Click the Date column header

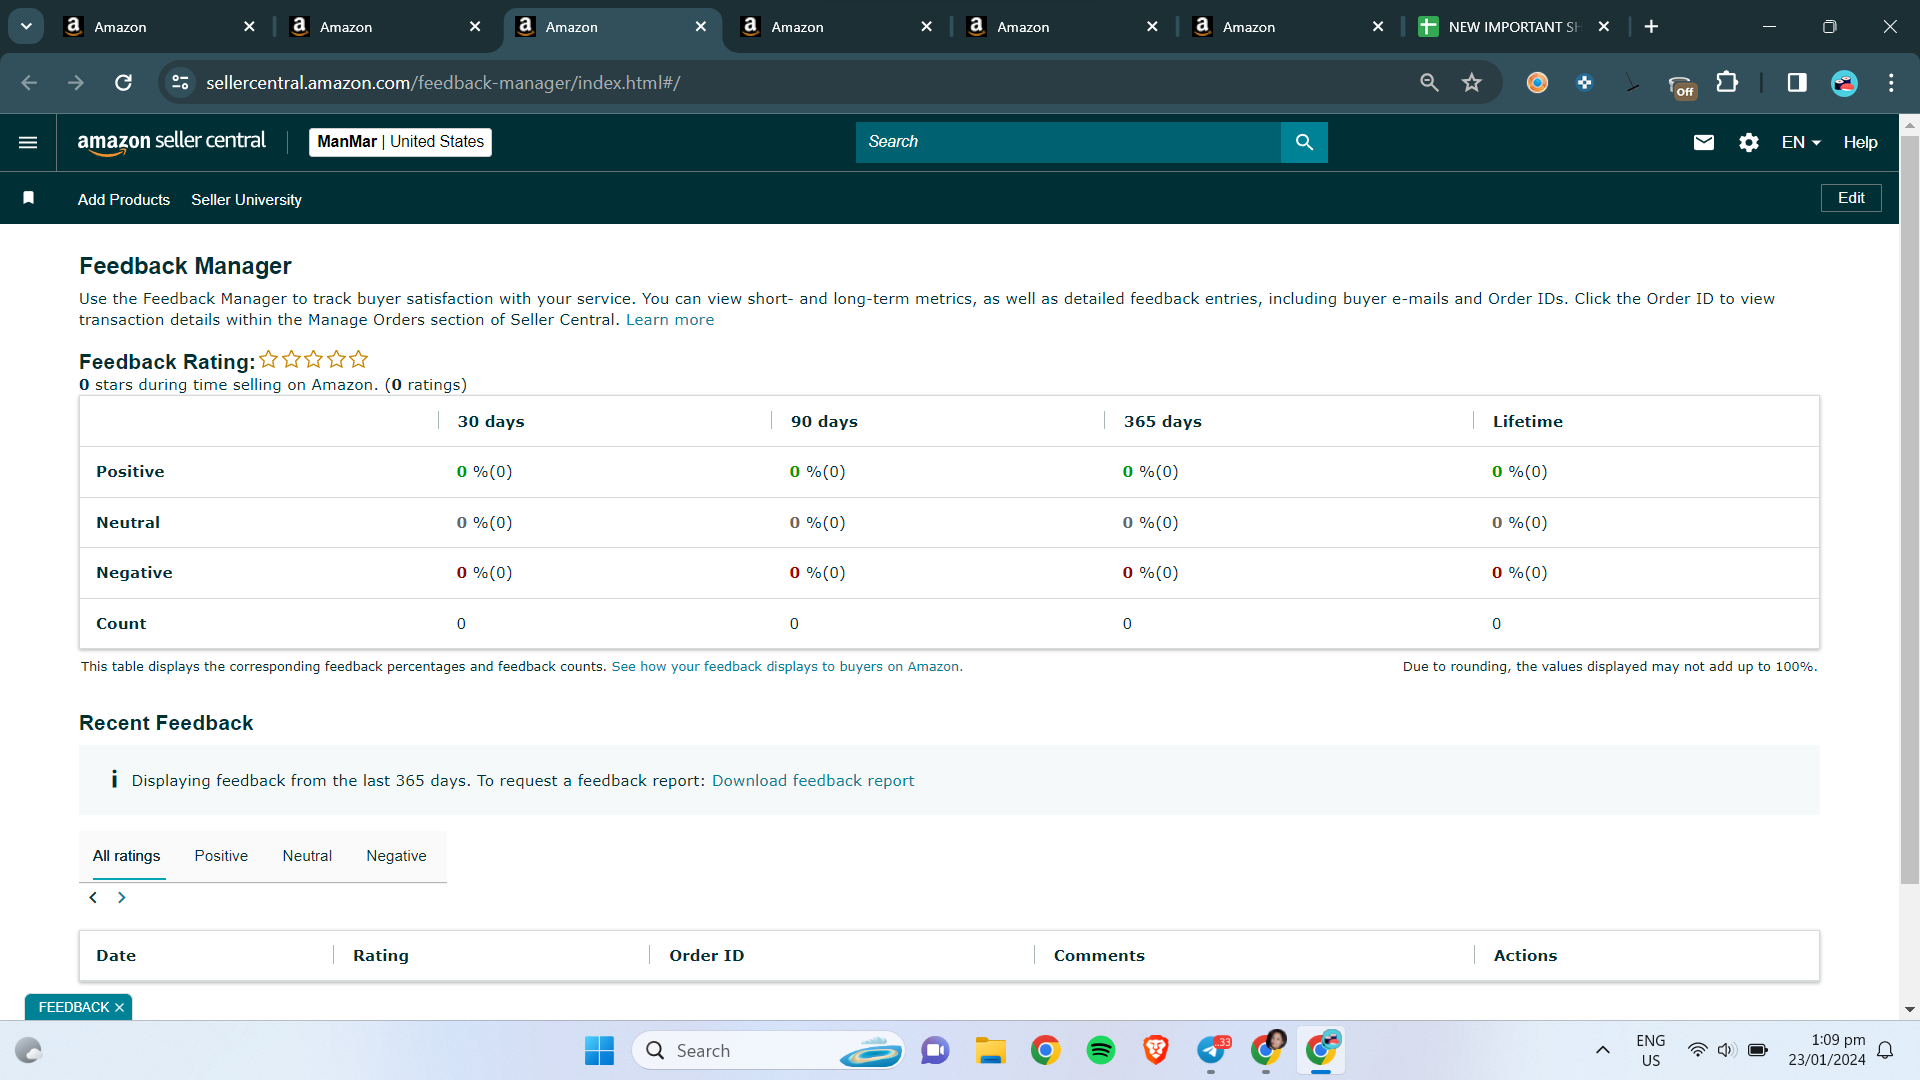coord(116,956)
